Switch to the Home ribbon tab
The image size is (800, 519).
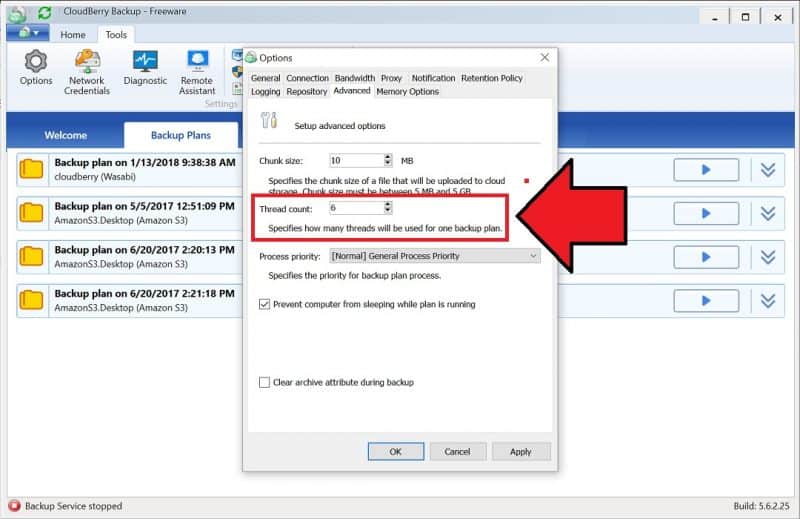[73, 35]
